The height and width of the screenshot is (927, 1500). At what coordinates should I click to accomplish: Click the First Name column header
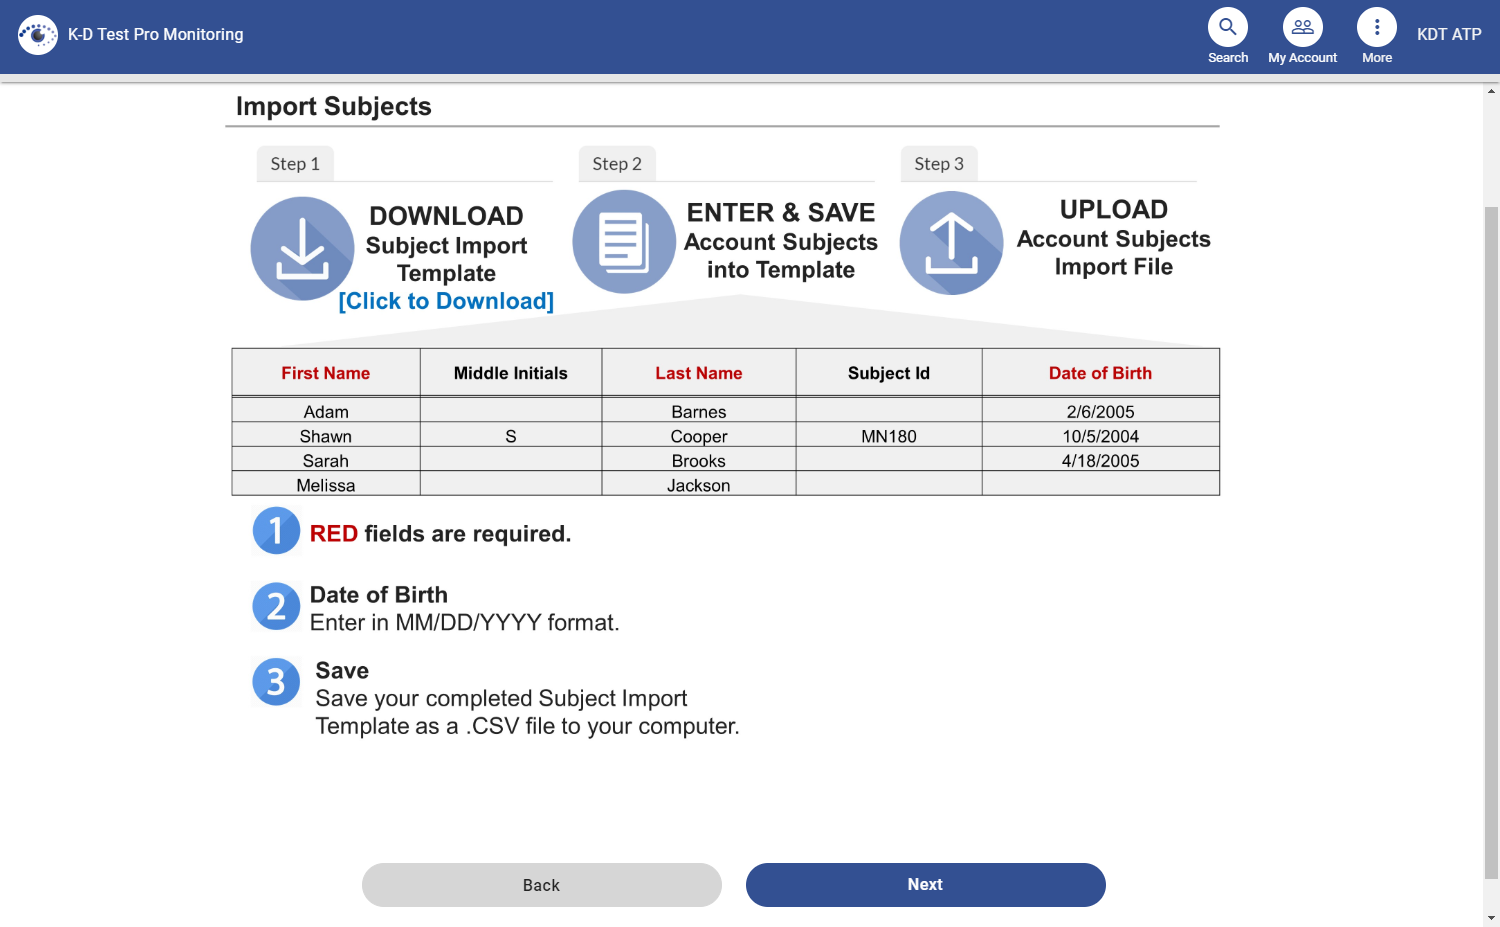(325, 372)
